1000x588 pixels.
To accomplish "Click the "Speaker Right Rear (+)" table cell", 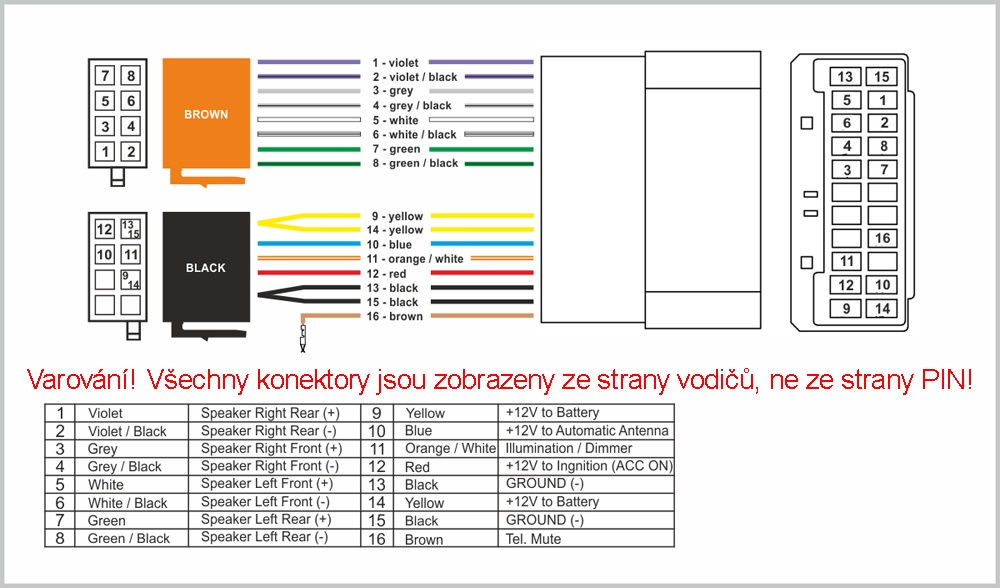I will coord(270,413).
